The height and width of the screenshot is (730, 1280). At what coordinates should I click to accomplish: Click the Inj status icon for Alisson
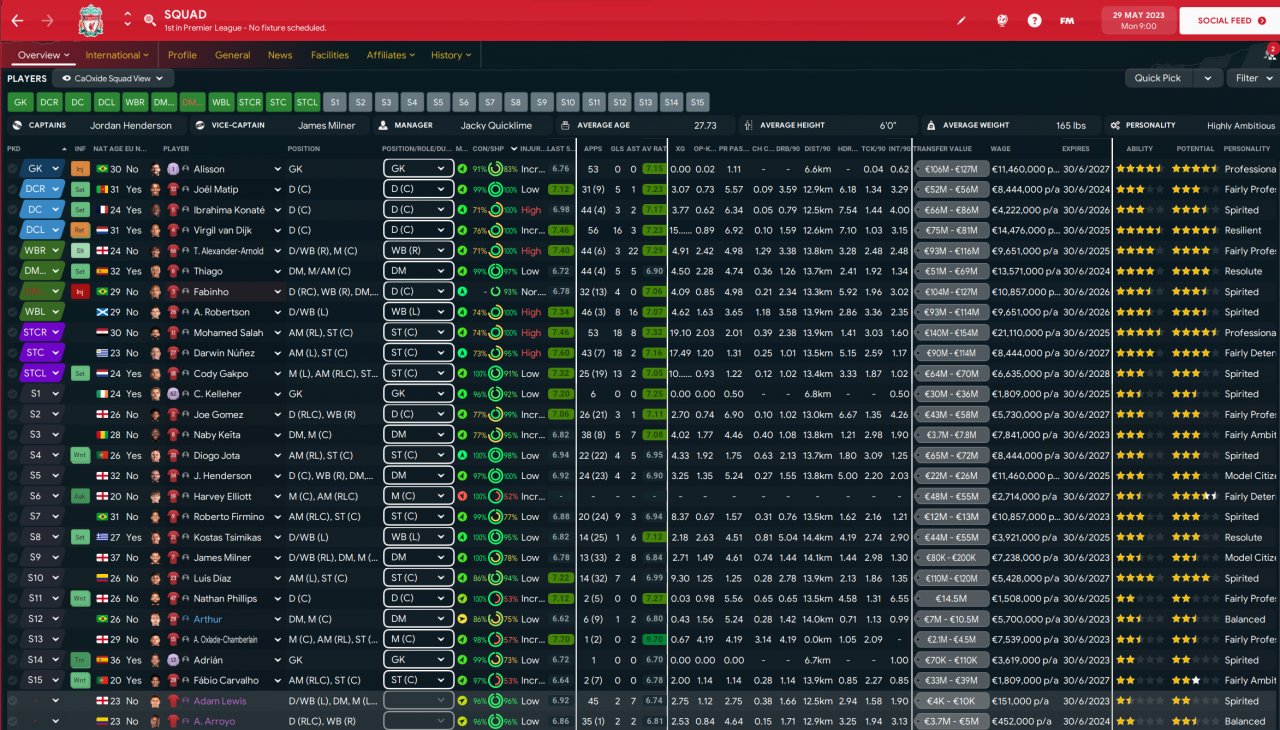coord(80,169)
